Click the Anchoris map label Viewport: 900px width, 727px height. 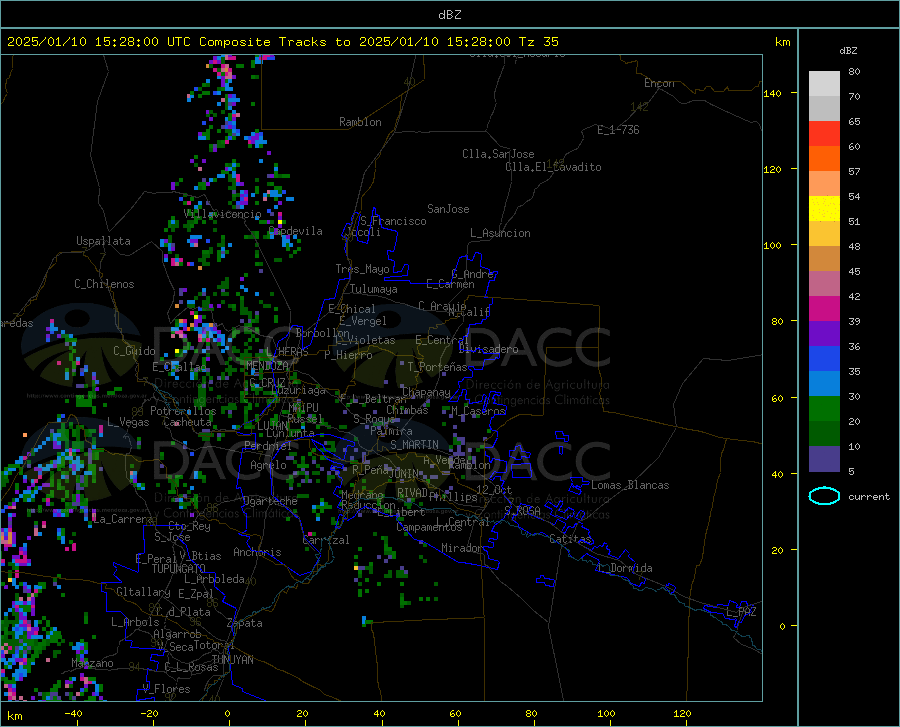click(x=257, y=552)
